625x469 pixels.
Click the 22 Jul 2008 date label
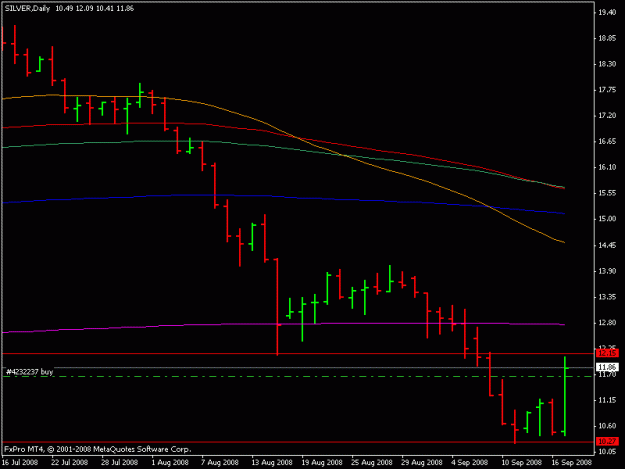tap(69, 462)
